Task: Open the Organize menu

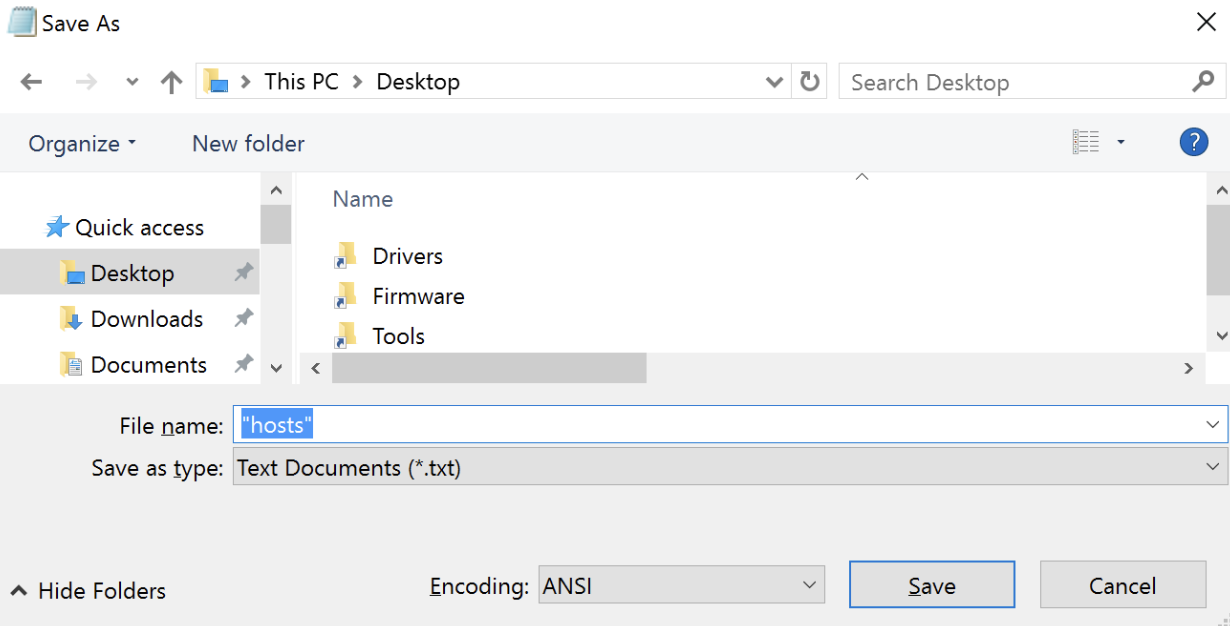Action: coord(80,143)
